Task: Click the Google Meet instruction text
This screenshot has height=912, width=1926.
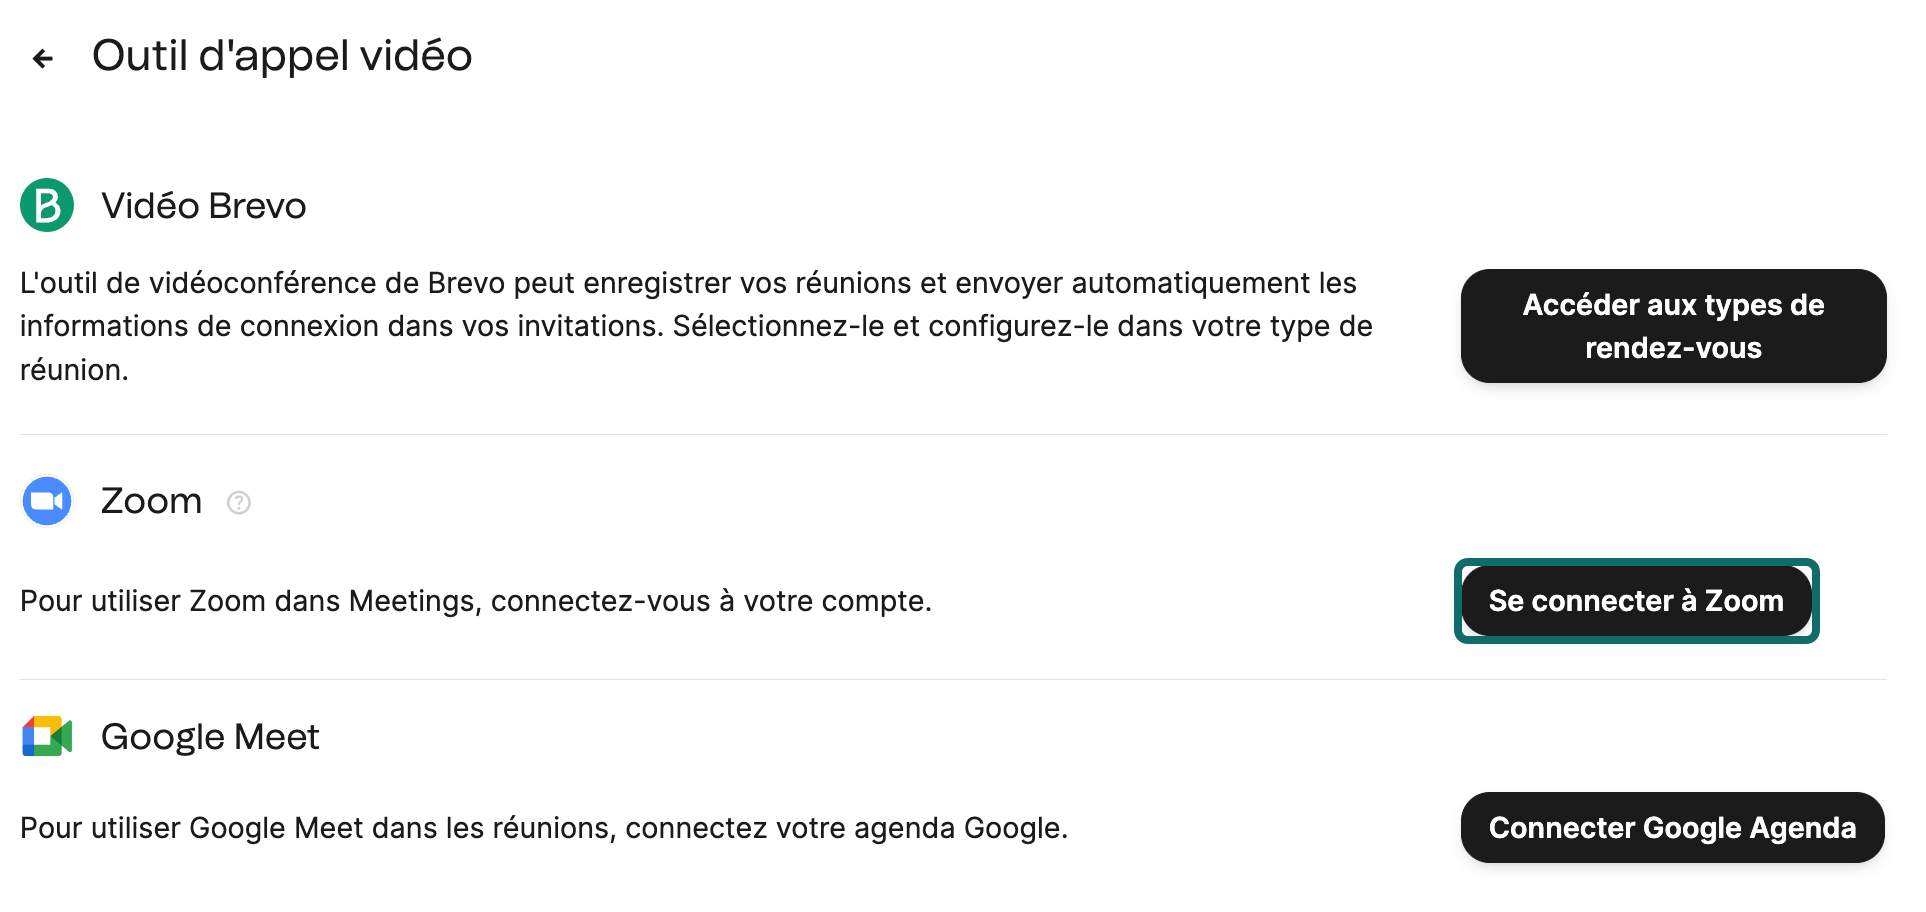Action: pyautogui.click(x=545, y=828)
